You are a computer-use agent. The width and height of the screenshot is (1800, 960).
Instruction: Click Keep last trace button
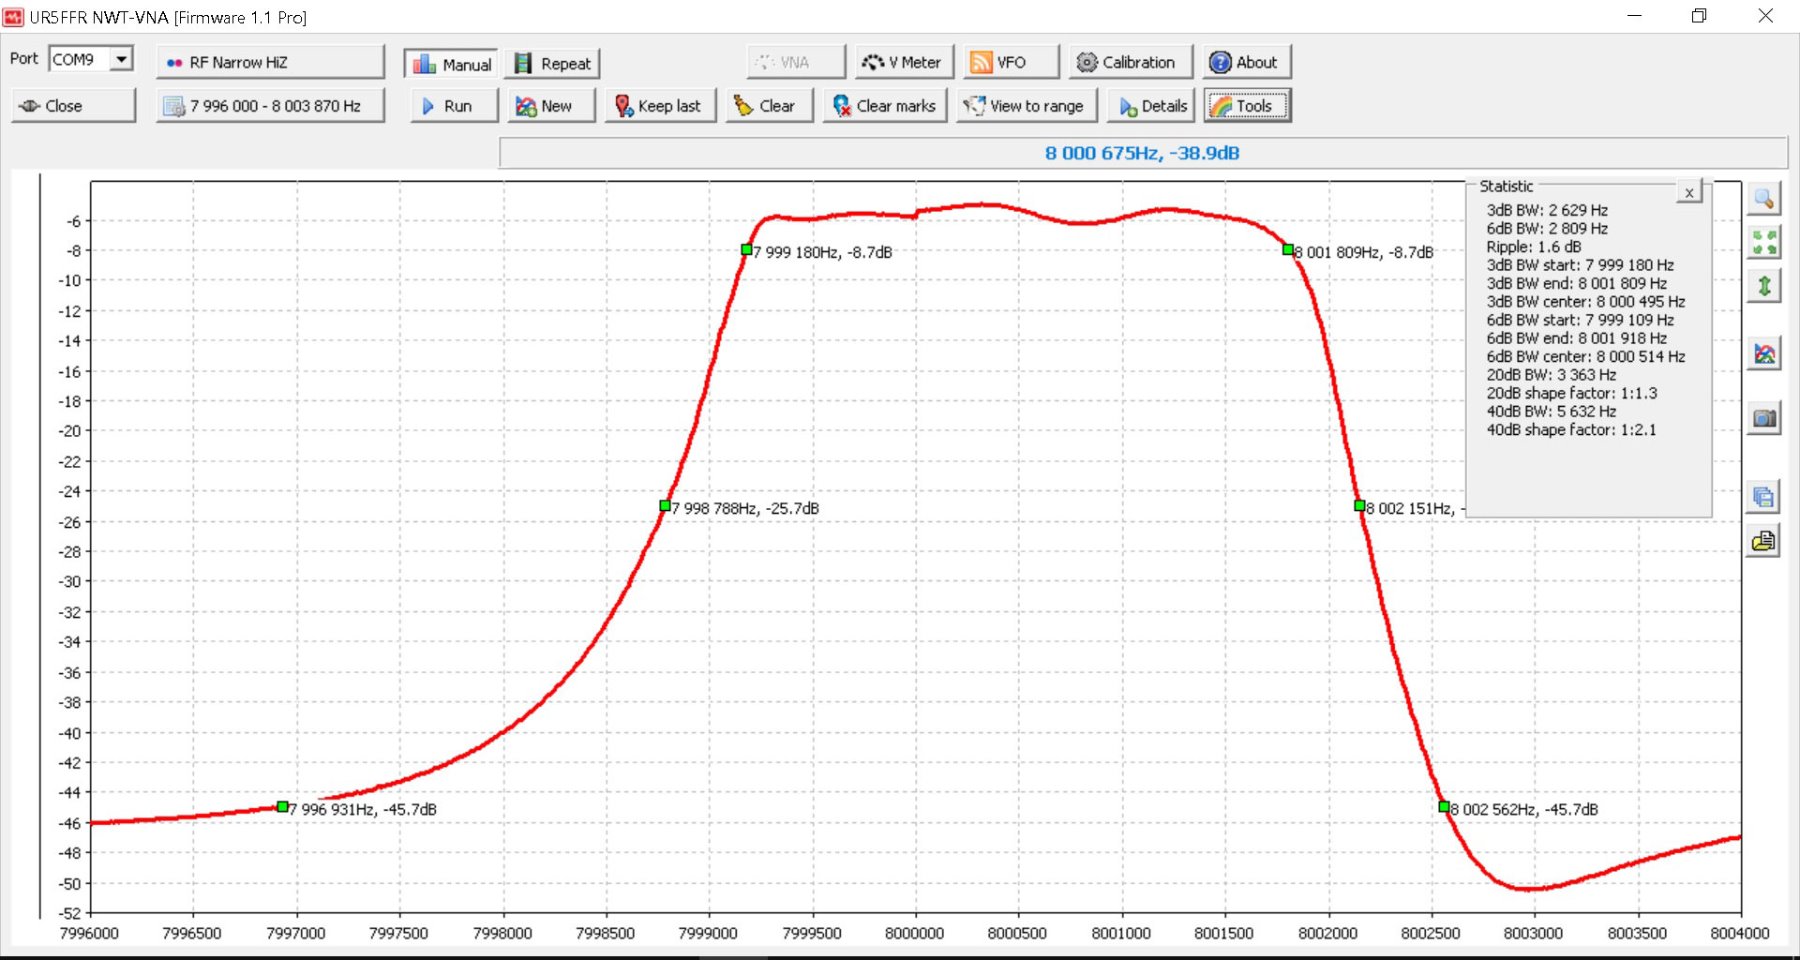(x=660, y=106)
